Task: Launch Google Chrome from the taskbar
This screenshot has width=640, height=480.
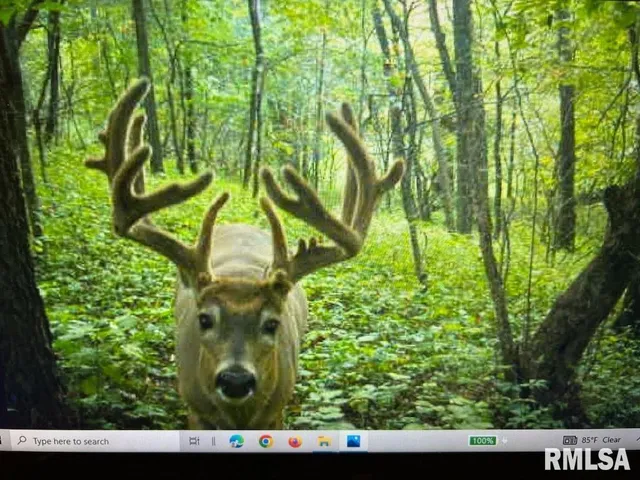Action: click(x=265, y=440)
